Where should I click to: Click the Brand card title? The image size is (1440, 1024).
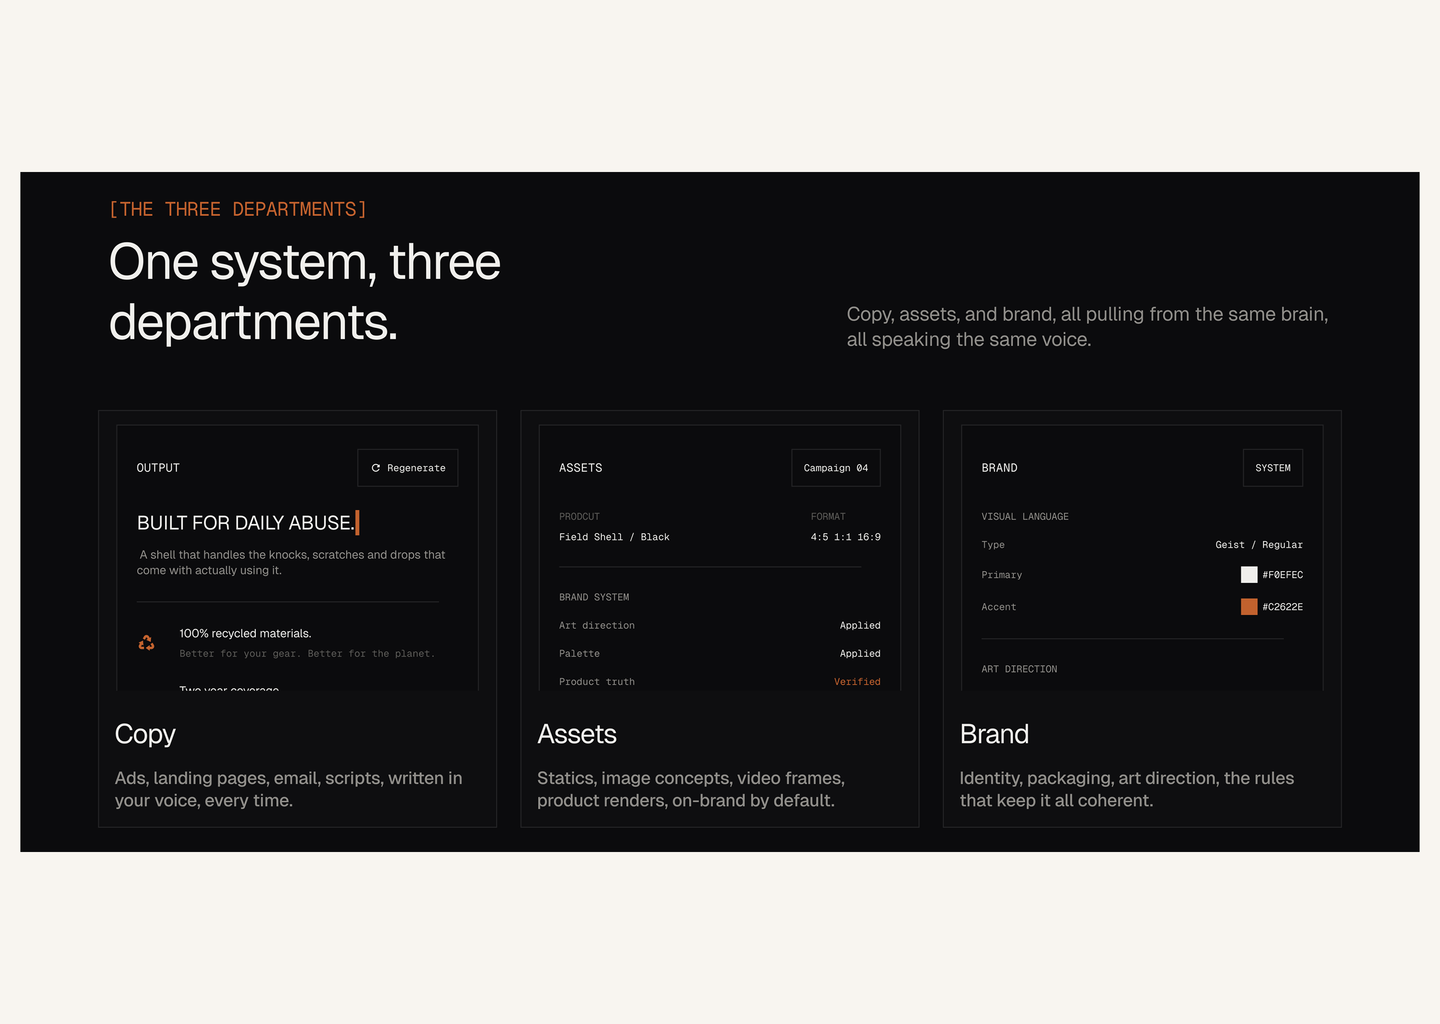pyautogui.click(x=994, y=735)
